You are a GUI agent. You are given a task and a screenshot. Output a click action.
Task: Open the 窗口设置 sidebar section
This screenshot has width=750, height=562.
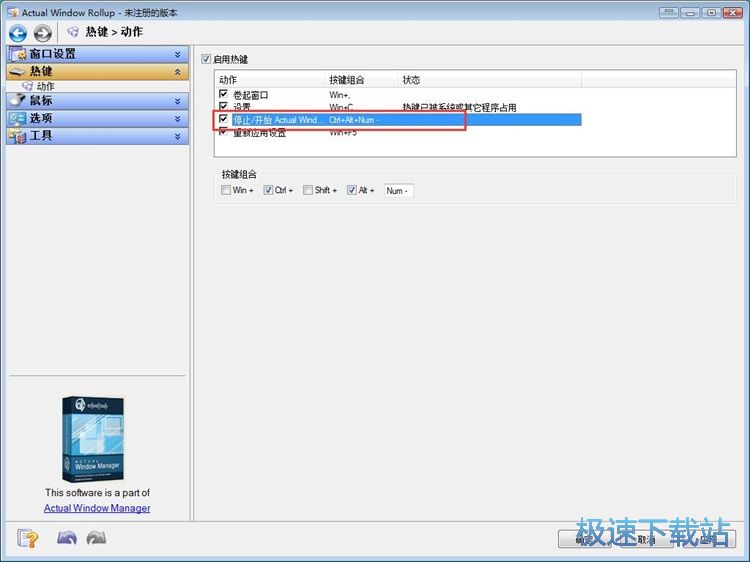pyautogui.click(x=98, y=54)
